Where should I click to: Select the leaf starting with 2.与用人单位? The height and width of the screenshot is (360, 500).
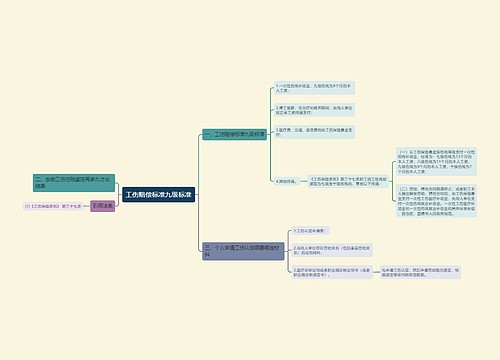coord(332,250)
